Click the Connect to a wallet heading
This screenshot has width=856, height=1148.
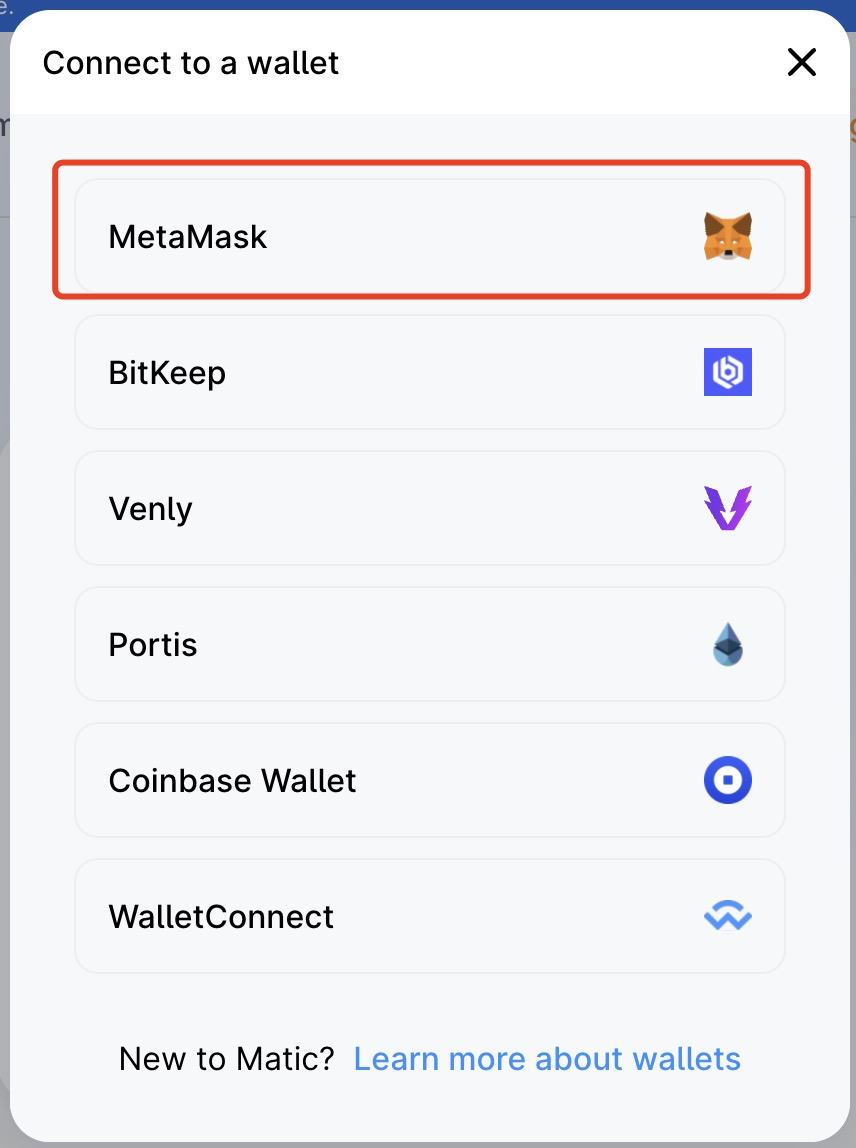(190, 63)
